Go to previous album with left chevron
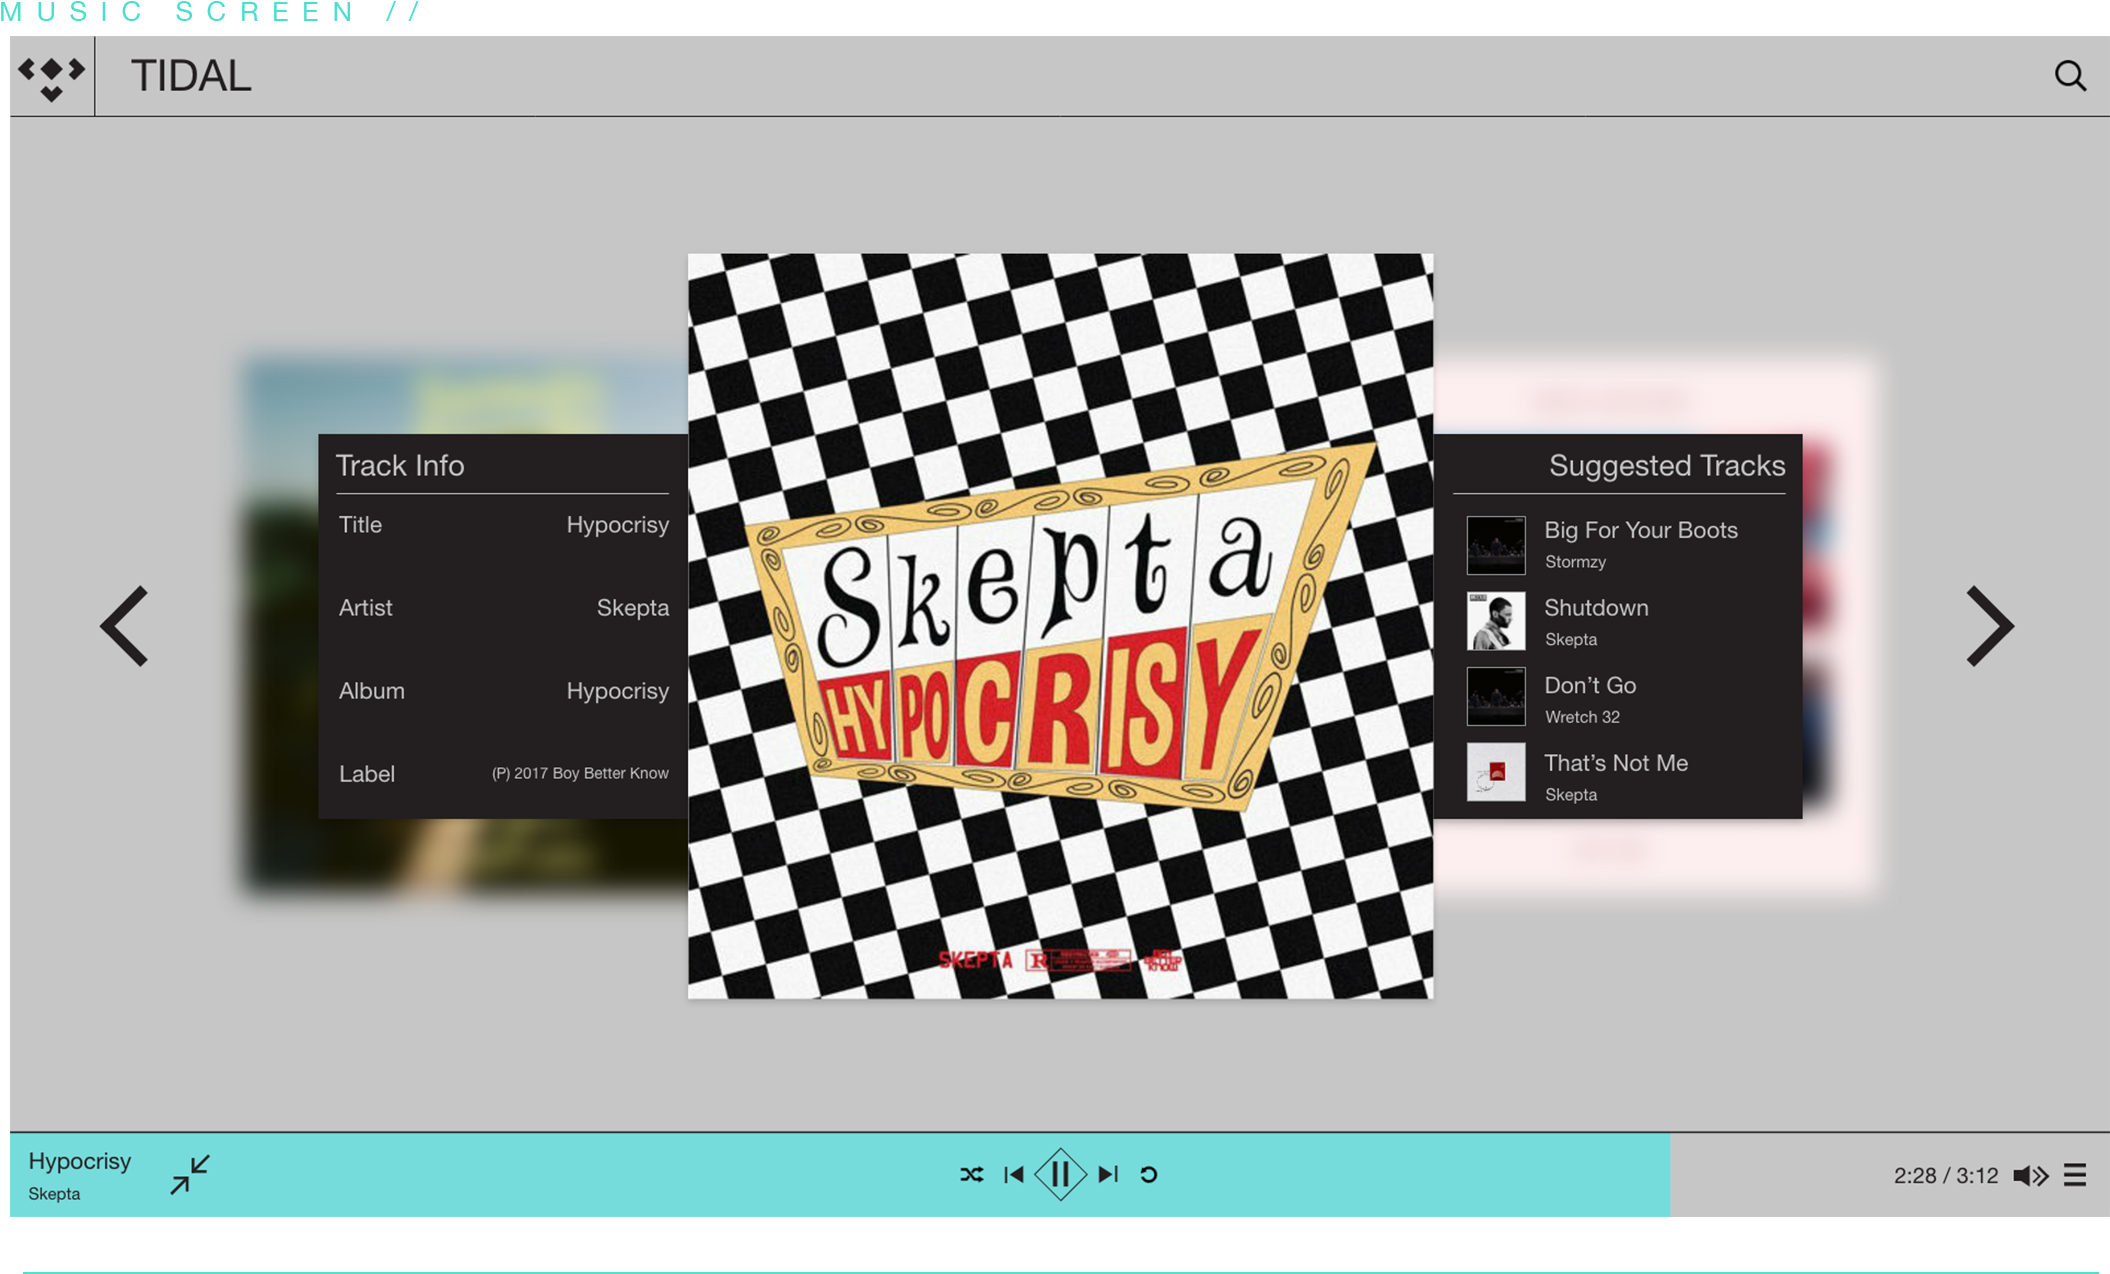This screenshot has width=2110, height=1274. coord(126,627)
